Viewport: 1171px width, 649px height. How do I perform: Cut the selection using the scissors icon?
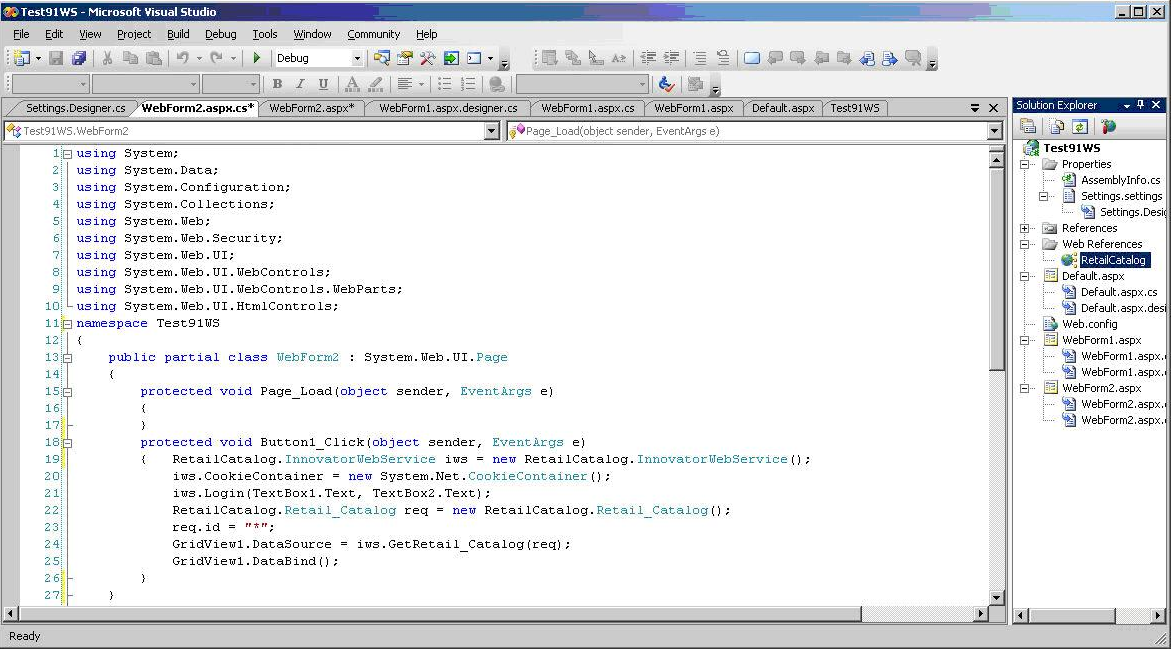(x=108, y=58)
